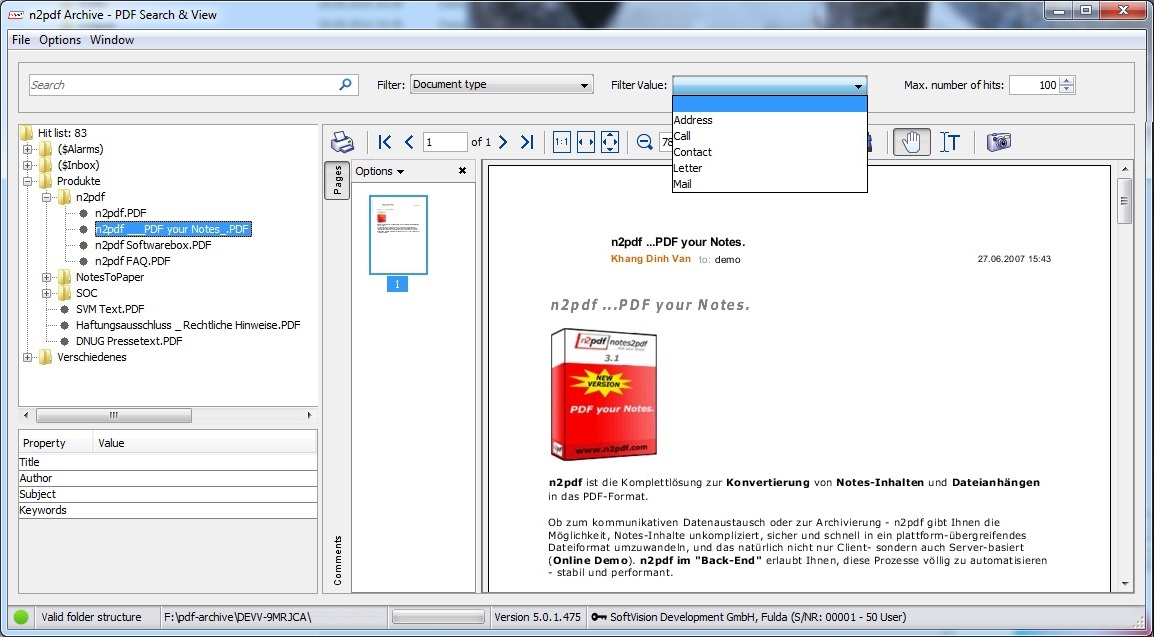Image resolution: width=1154 pixels, height=637 pixels.
Task: Go to the last page with arrow button
Action: click(527, 141)
